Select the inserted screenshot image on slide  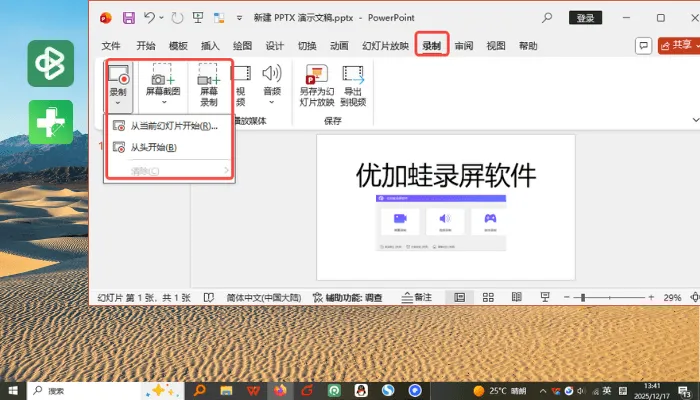click(441, 223)
